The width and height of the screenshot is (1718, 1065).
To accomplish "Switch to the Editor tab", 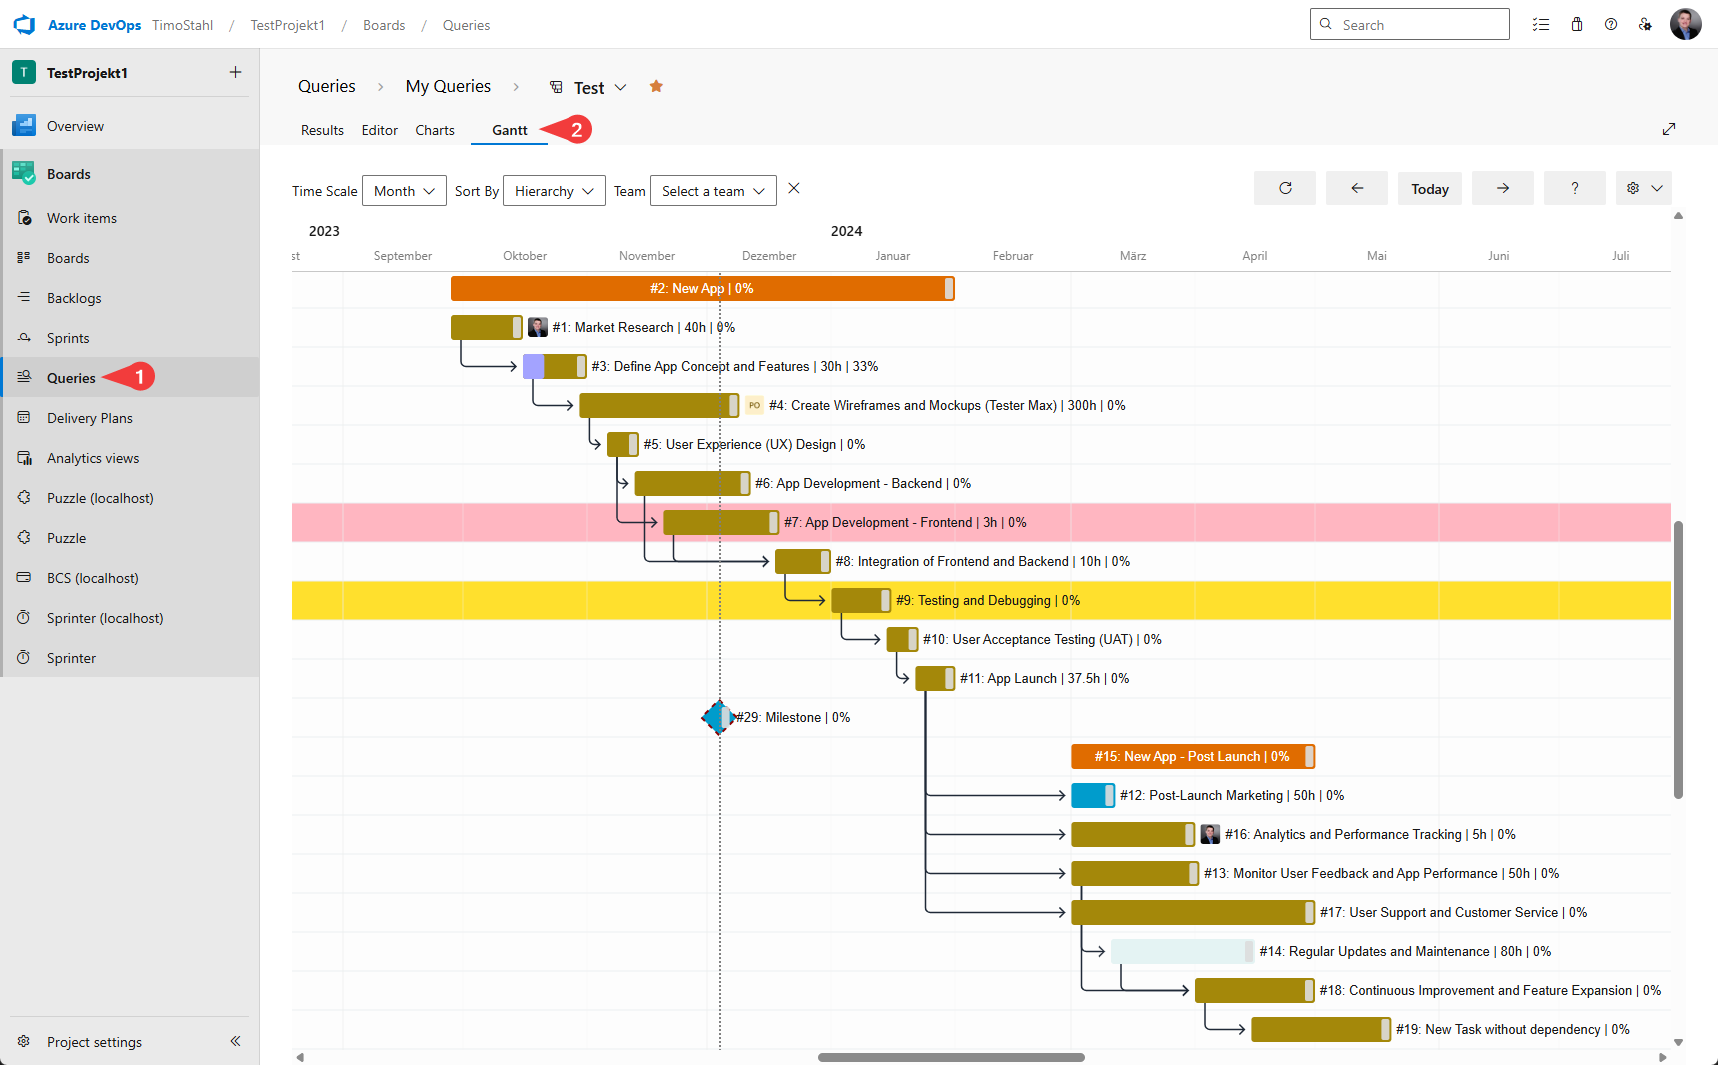I will coord(379,130).
